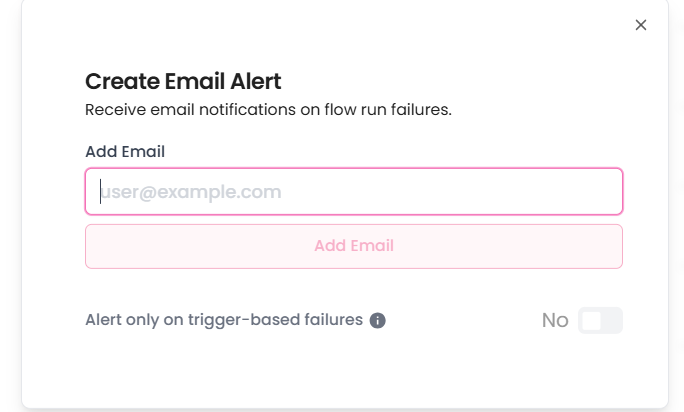The image size is (684, 412).
Task: Click the 'example.com' part of the placeholder
Action: (x=219, y=192)
